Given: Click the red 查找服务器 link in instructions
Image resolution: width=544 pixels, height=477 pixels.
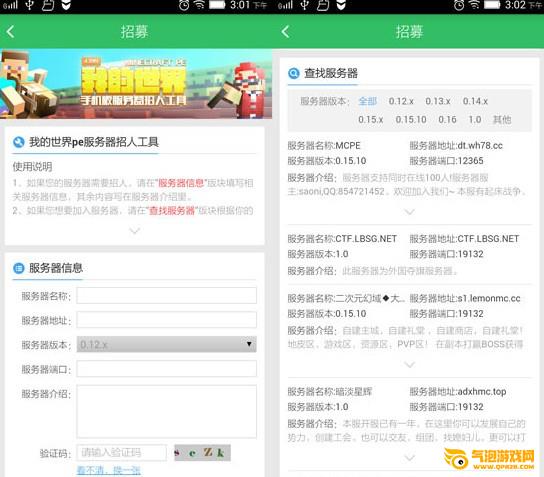Looking at the screenshot, I should 172,211.
